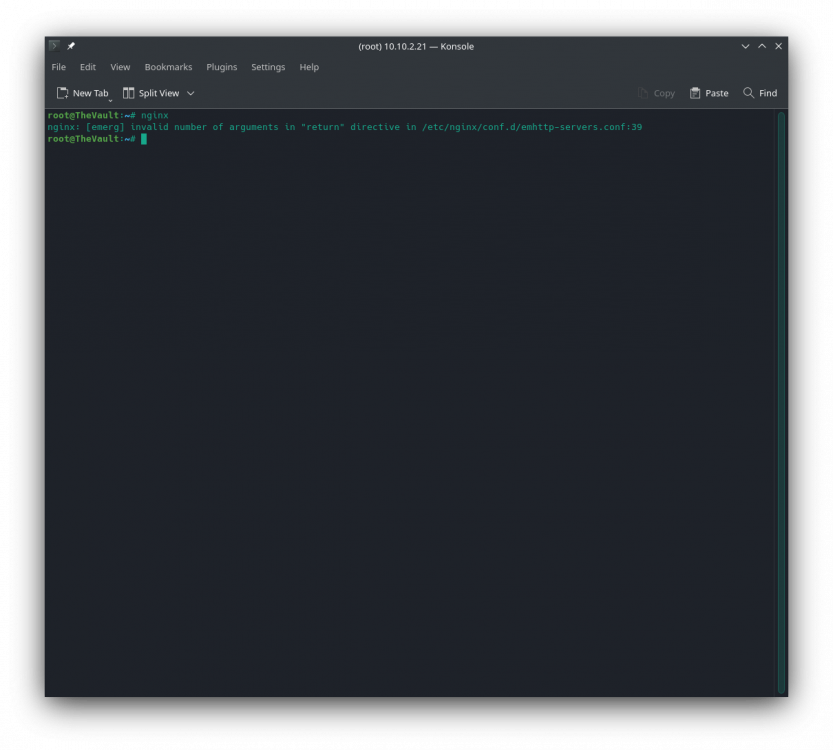Click the Split View label
This screenshot has height=750, width=833.
pyautogui.click(x=159, y=93)
